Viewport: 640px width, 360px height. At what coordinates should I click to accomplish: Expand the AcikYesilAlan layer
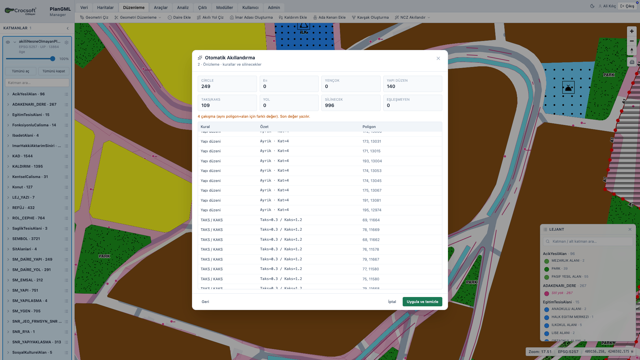pyautogui.click(x=8, y=94)
